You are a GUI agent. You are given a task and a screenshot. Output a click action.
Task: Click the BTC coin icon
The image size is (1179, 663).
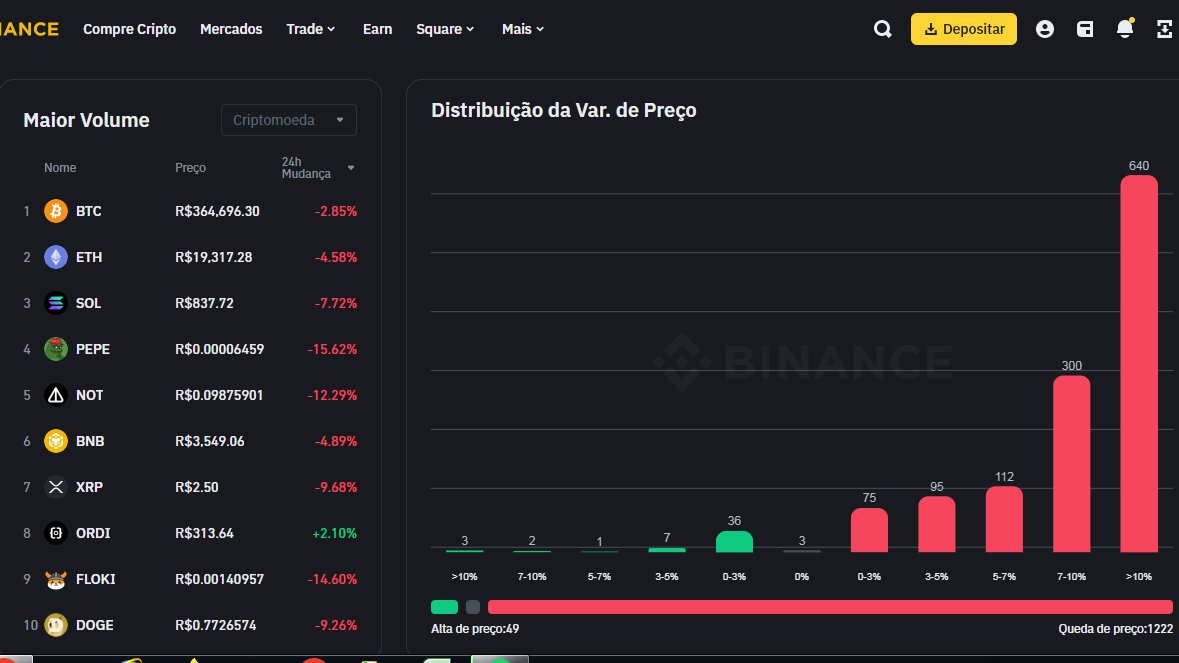click(56, 211)
